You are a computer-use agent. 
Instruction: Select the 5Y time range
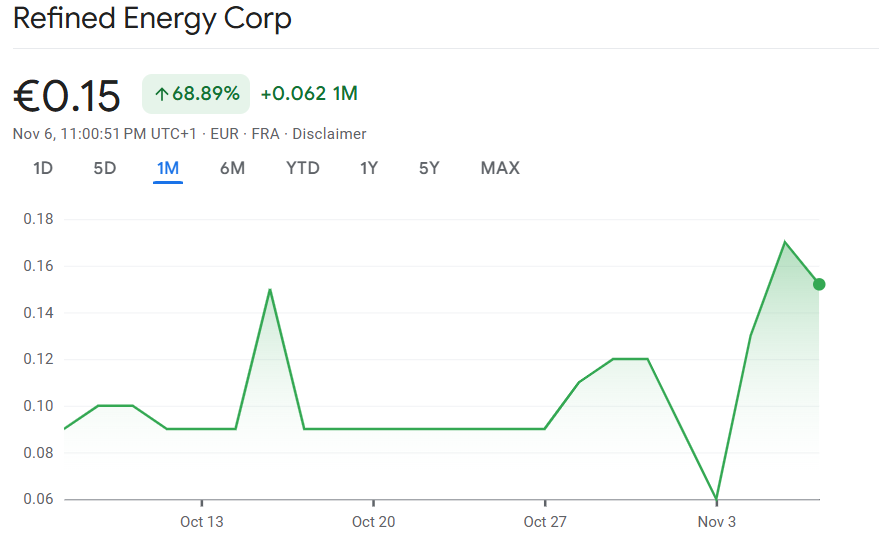pos(429,168)
